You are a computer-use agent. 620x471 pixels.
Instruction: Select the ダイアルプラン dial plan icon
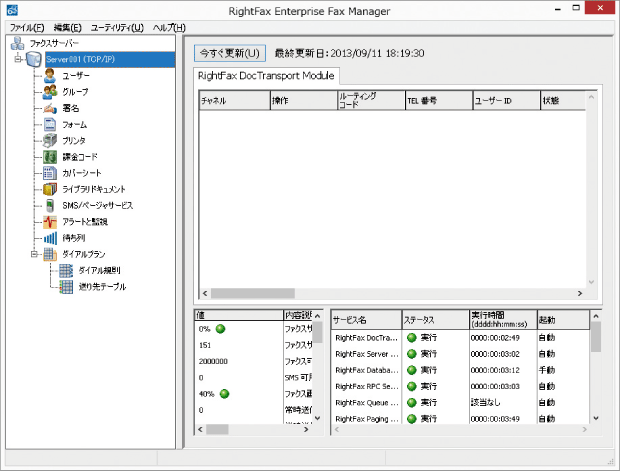[50, 254]
